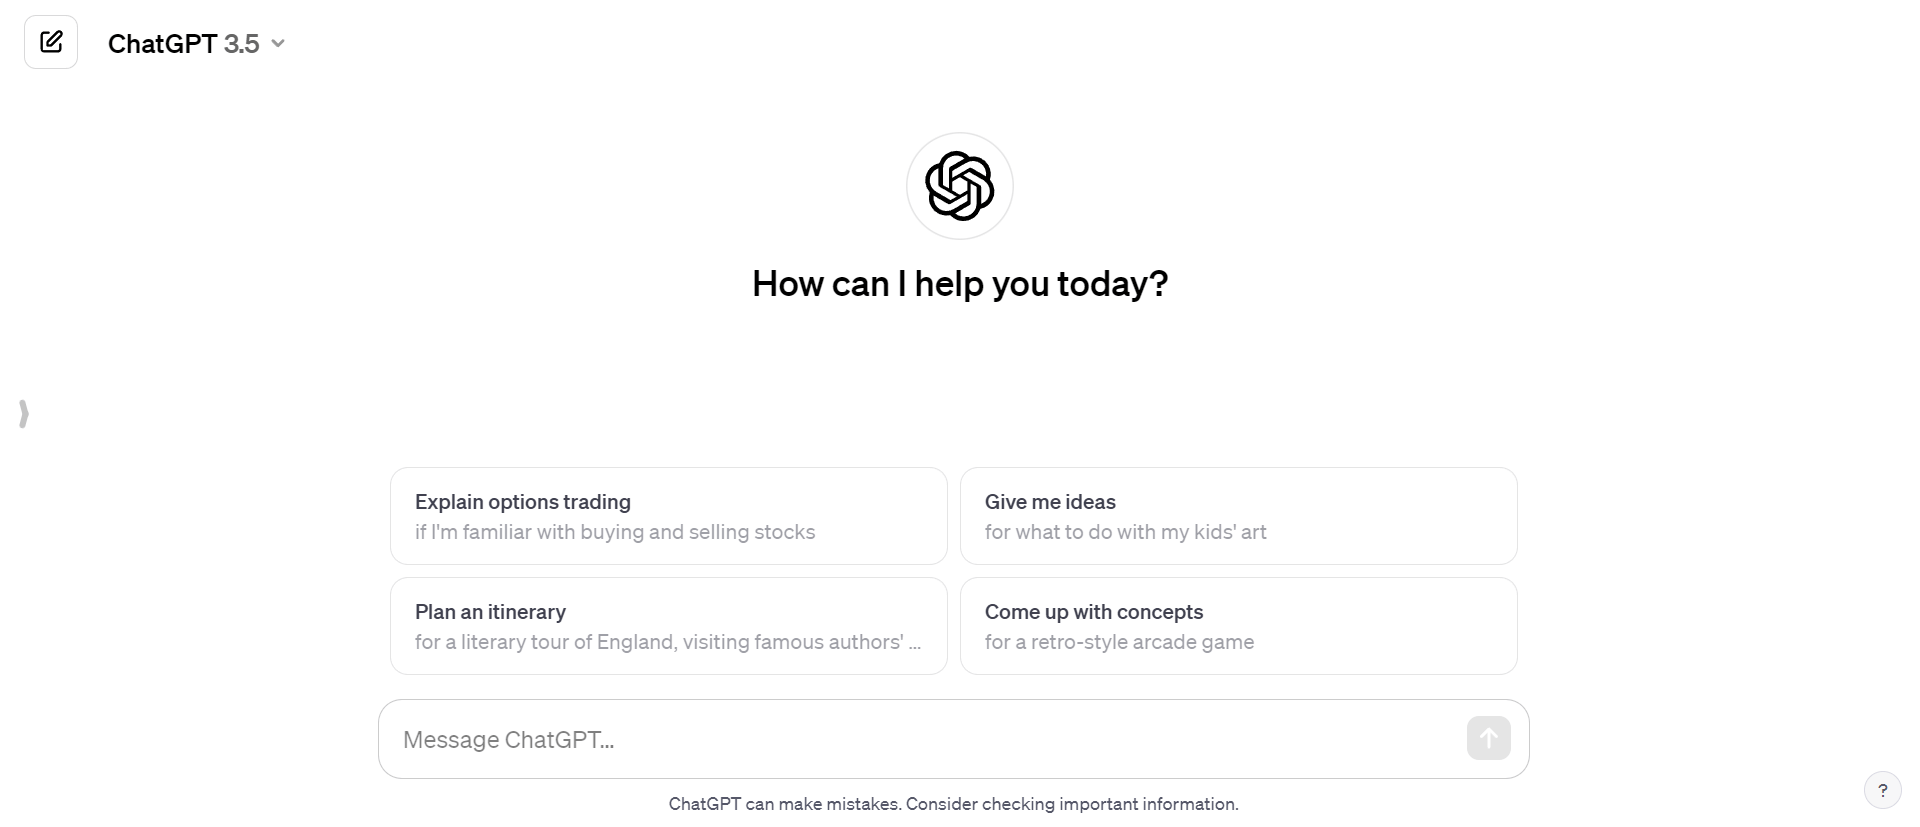
Task: Click the "3.5" version label in header
Action: tap(242, 44)
